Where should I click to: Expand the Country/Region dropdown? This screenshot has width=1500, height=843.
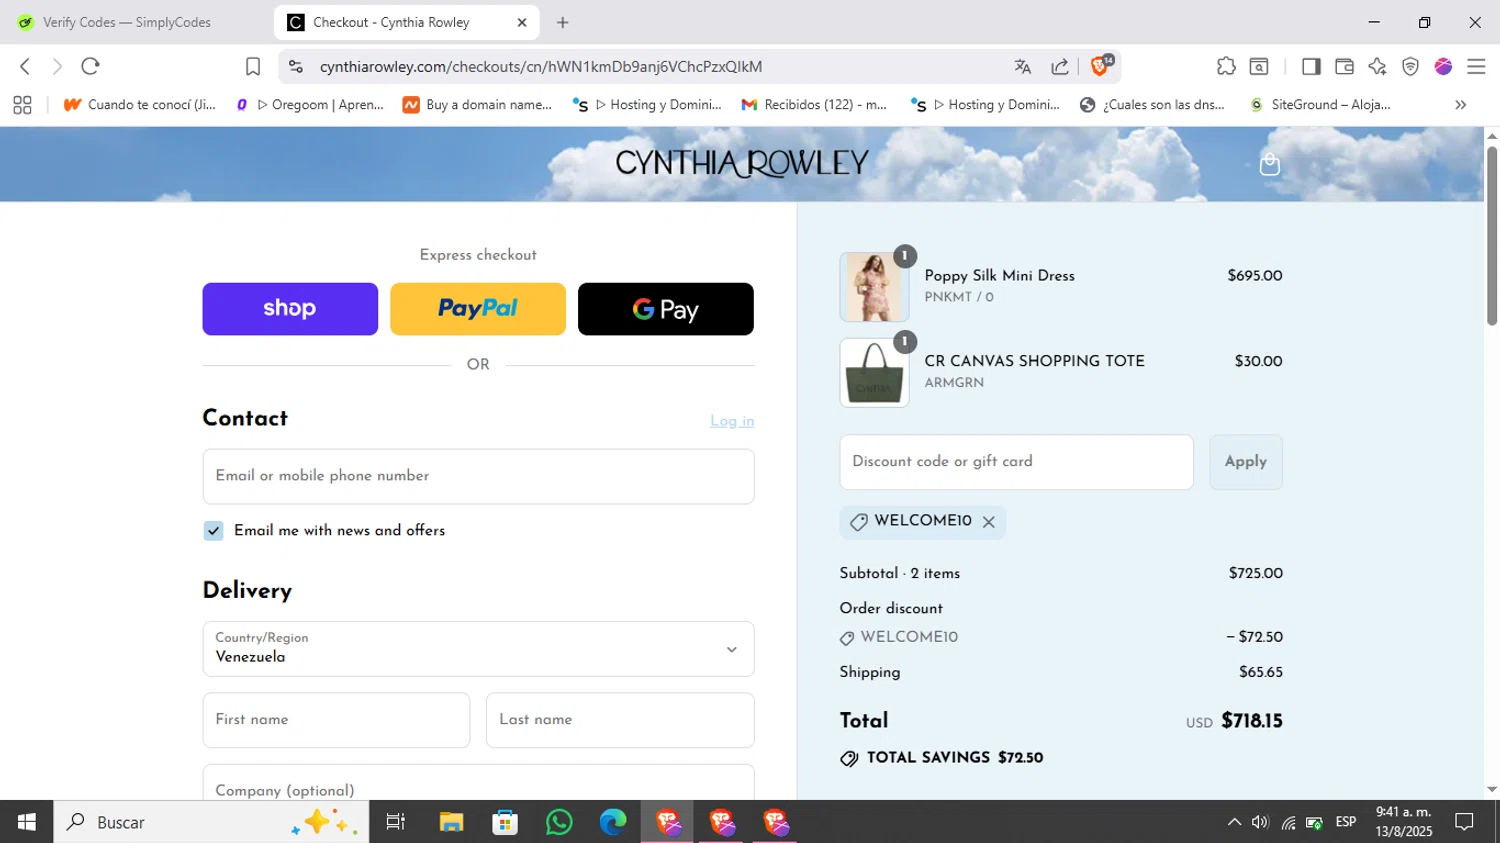[478, 649]
